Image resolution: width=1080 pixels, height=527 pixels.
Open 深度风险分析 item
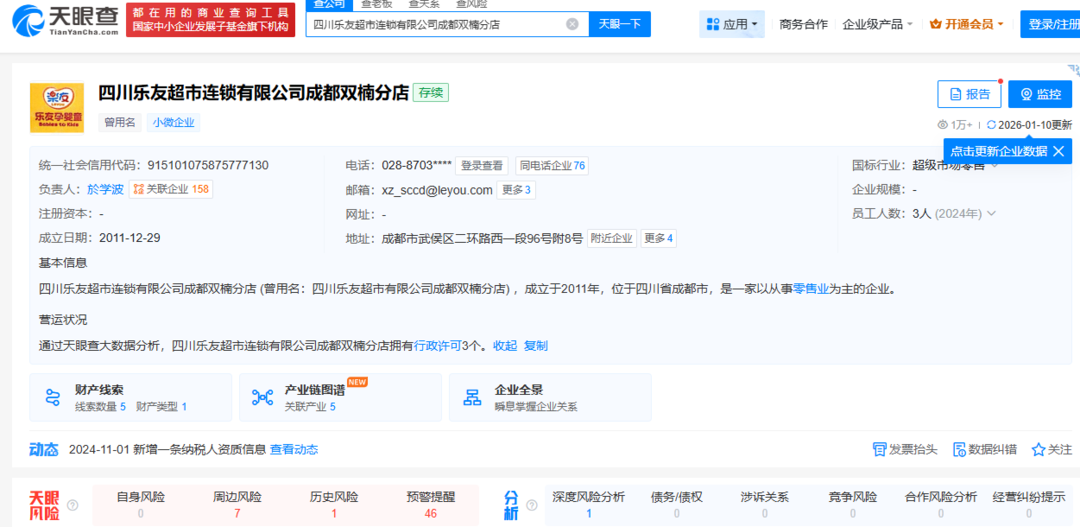click(x=589, y=505)
